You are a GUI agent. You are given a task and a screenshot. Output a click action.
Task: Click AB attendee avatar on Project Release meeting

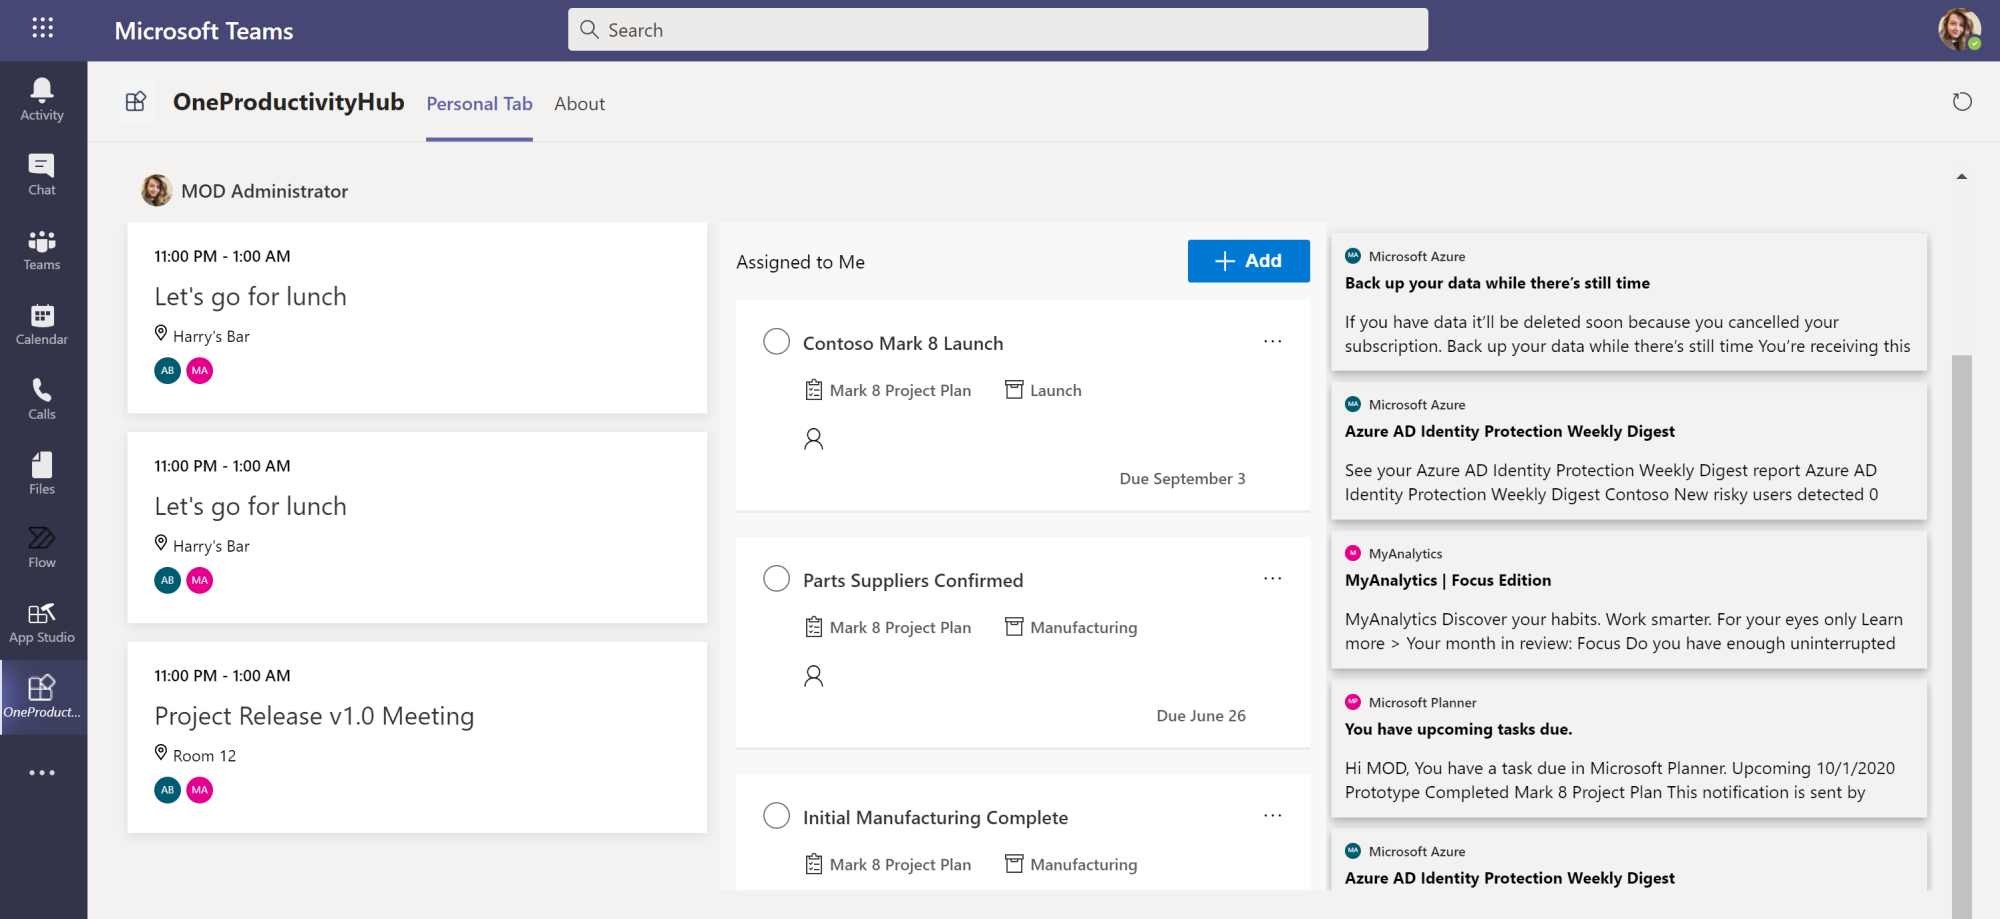pyautogui.click(x=168, y=790)
